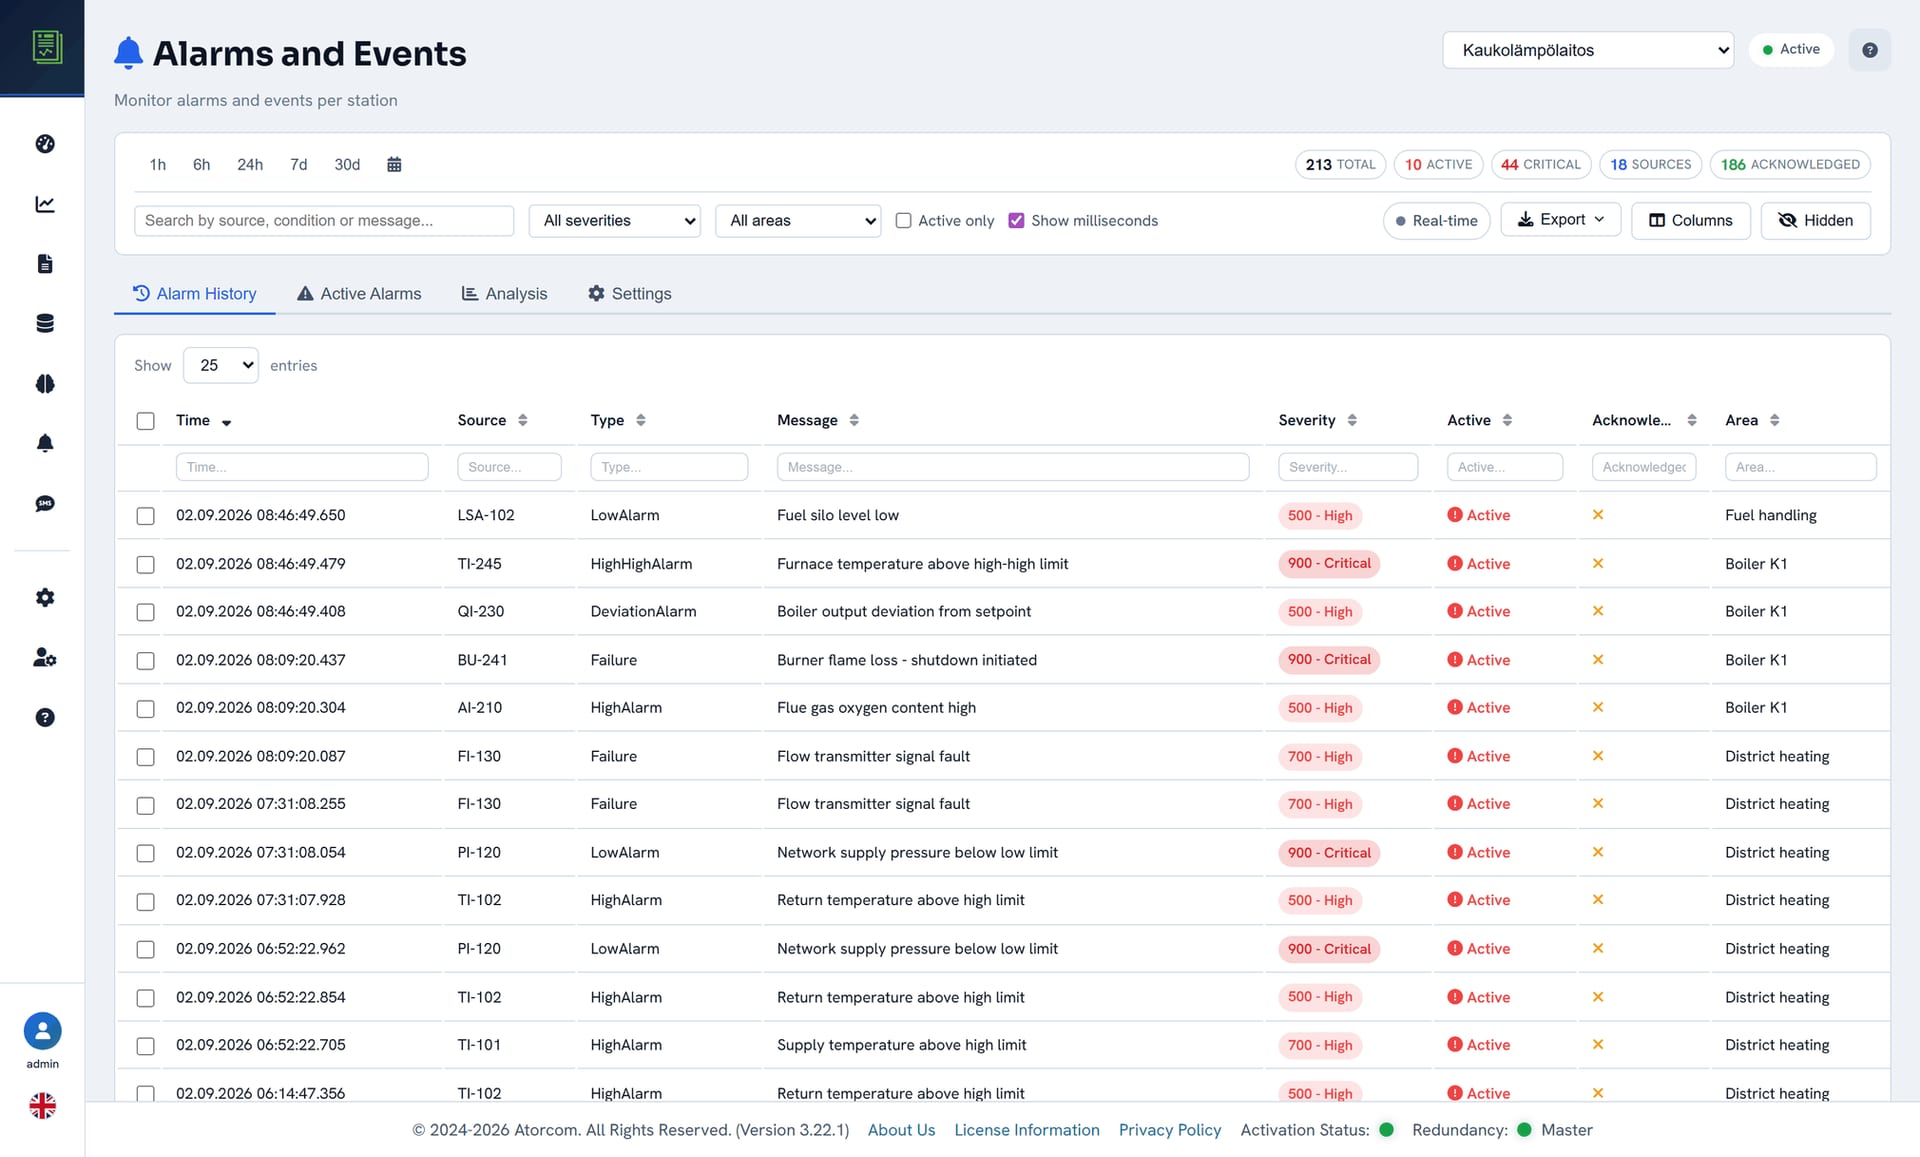Sort by the Area column arrows
This screenshot has width=1920, height=1157.
tap(1775, 420)
